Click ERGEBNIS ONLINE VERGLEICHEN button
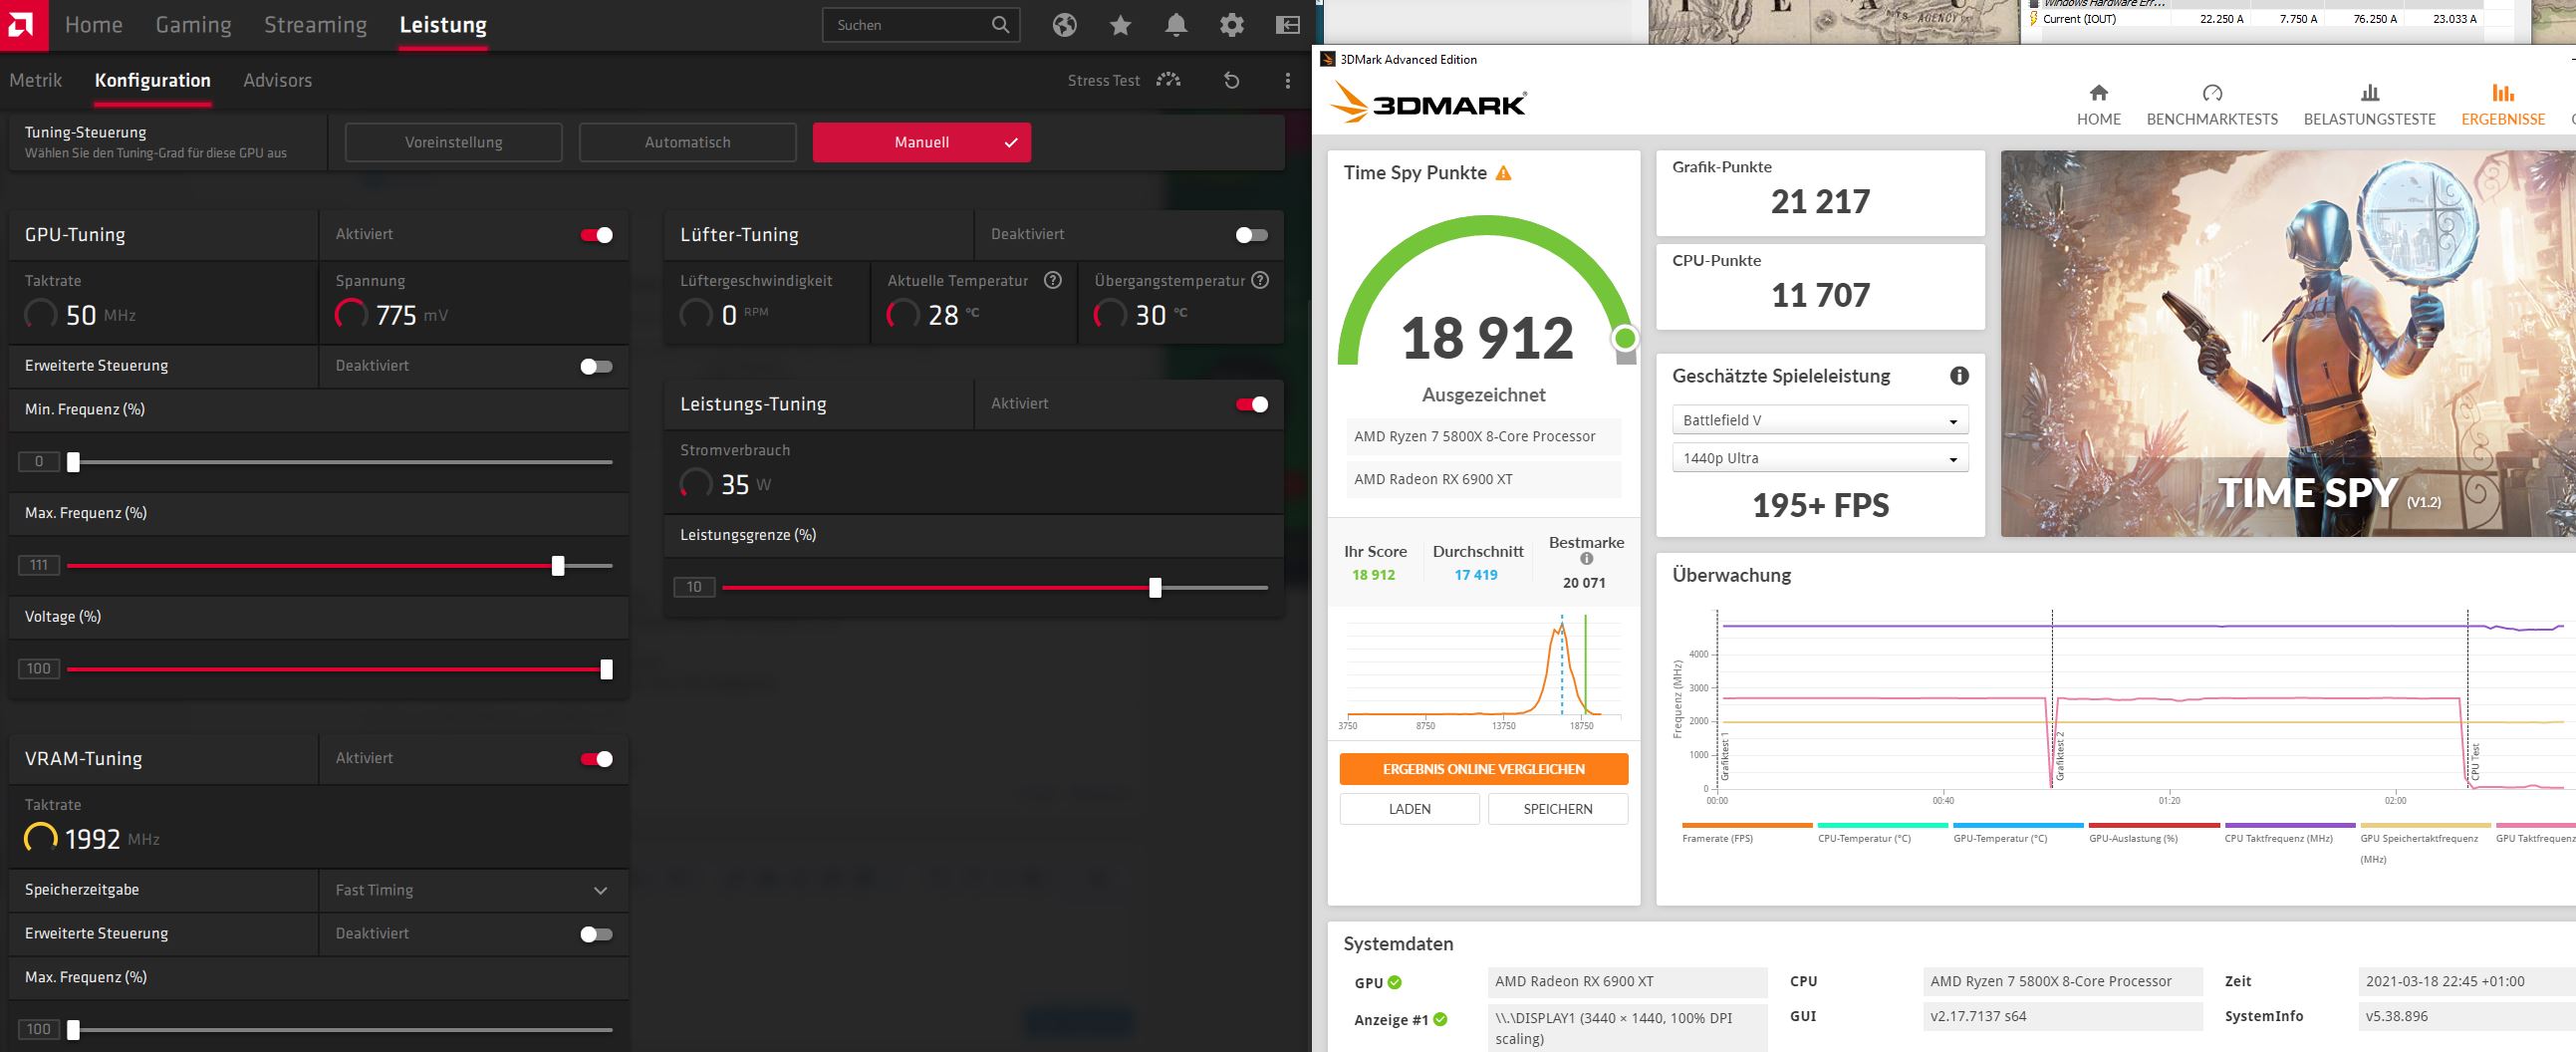Screen dimensions: 2576x1052 [1484, 769]
